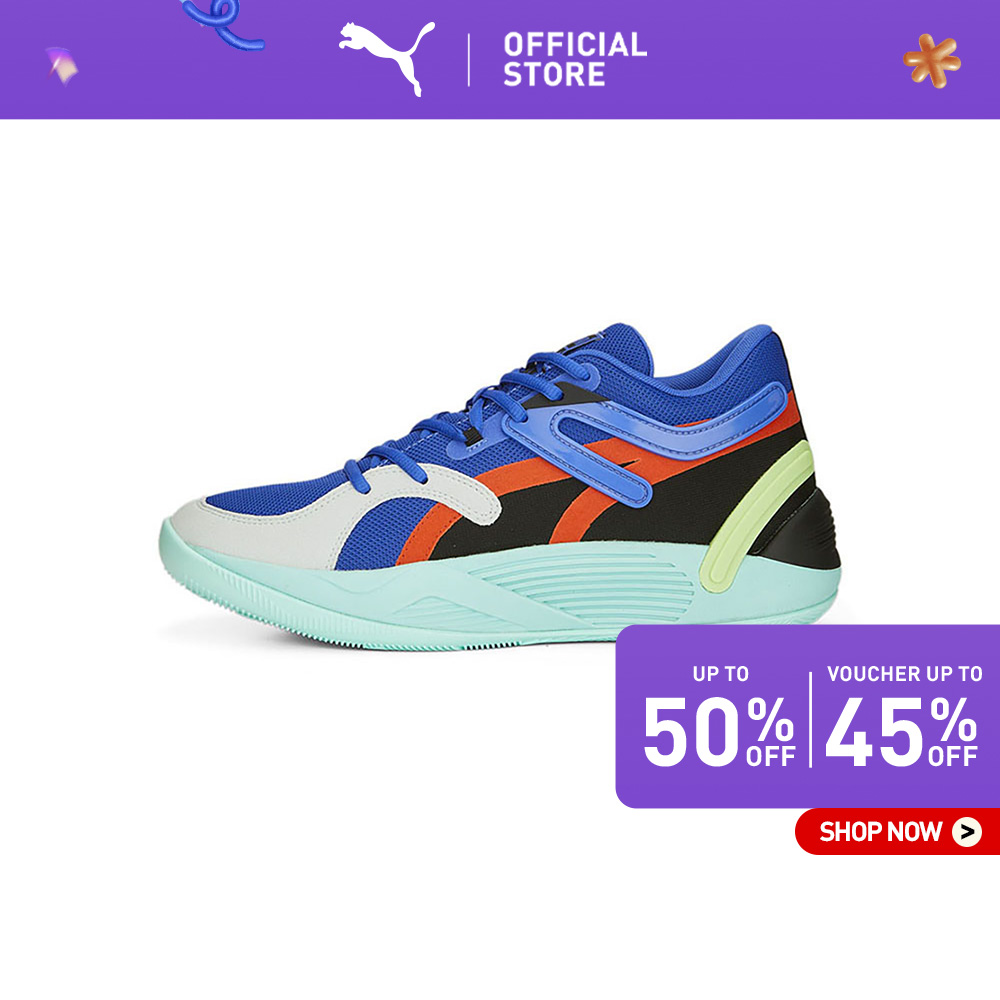Screen dimensions: 1000x1000
Task: Click the Up To 50% Off offer
Action: click(719, 716)
